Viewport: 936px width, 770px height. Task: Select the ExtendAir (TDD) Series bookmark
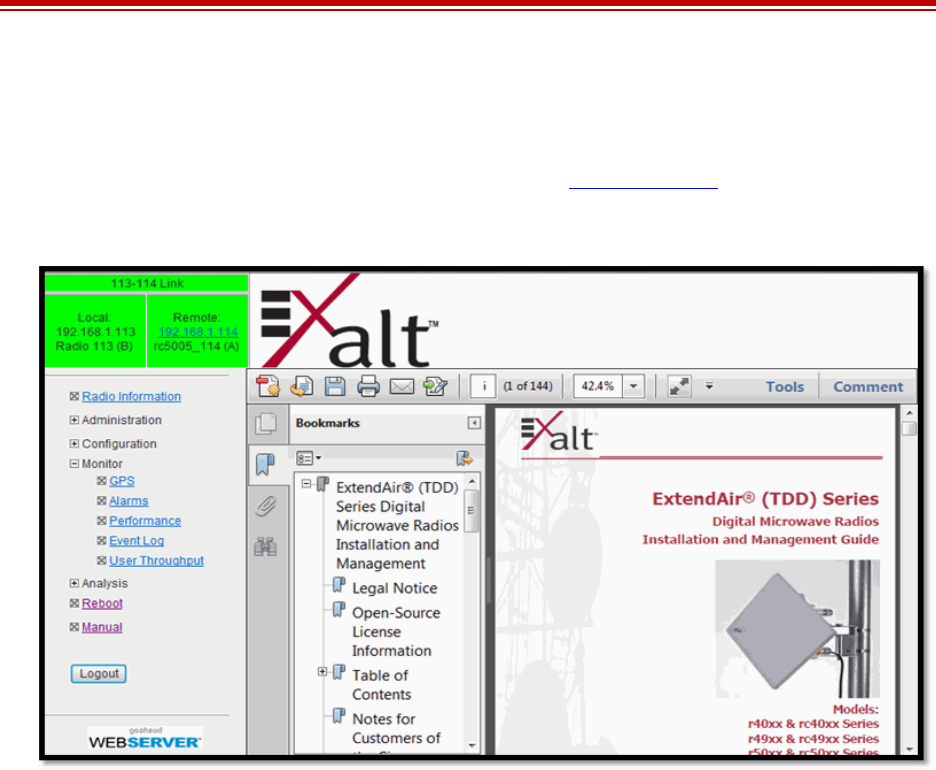pos(398,525)
